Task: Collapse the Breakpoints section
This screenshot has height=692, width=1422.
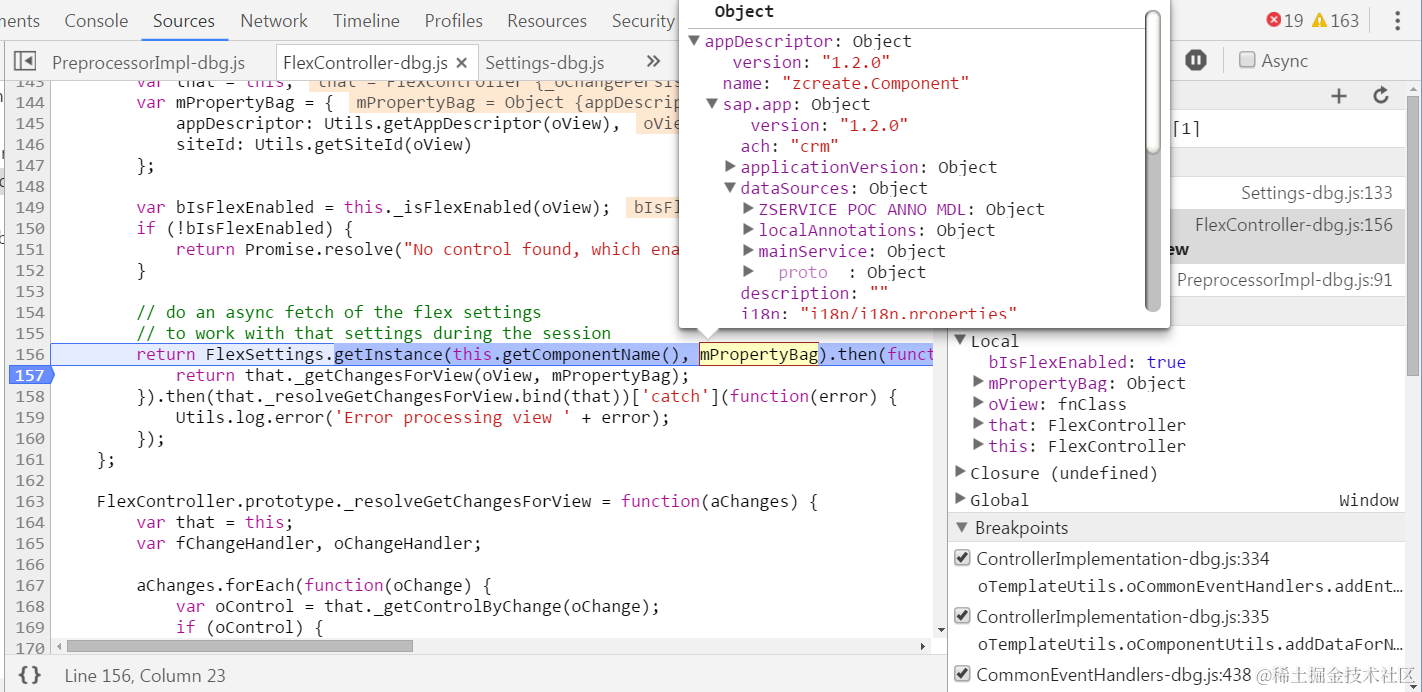Action: [x=961, y=527]
